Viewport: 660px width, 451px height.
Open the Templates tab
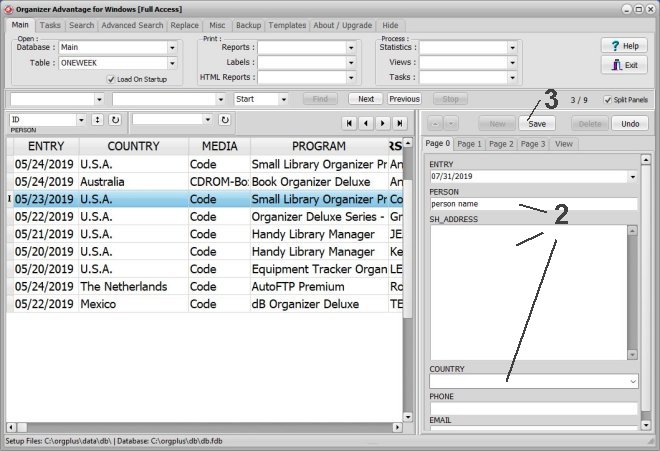(x=287, y=25)
